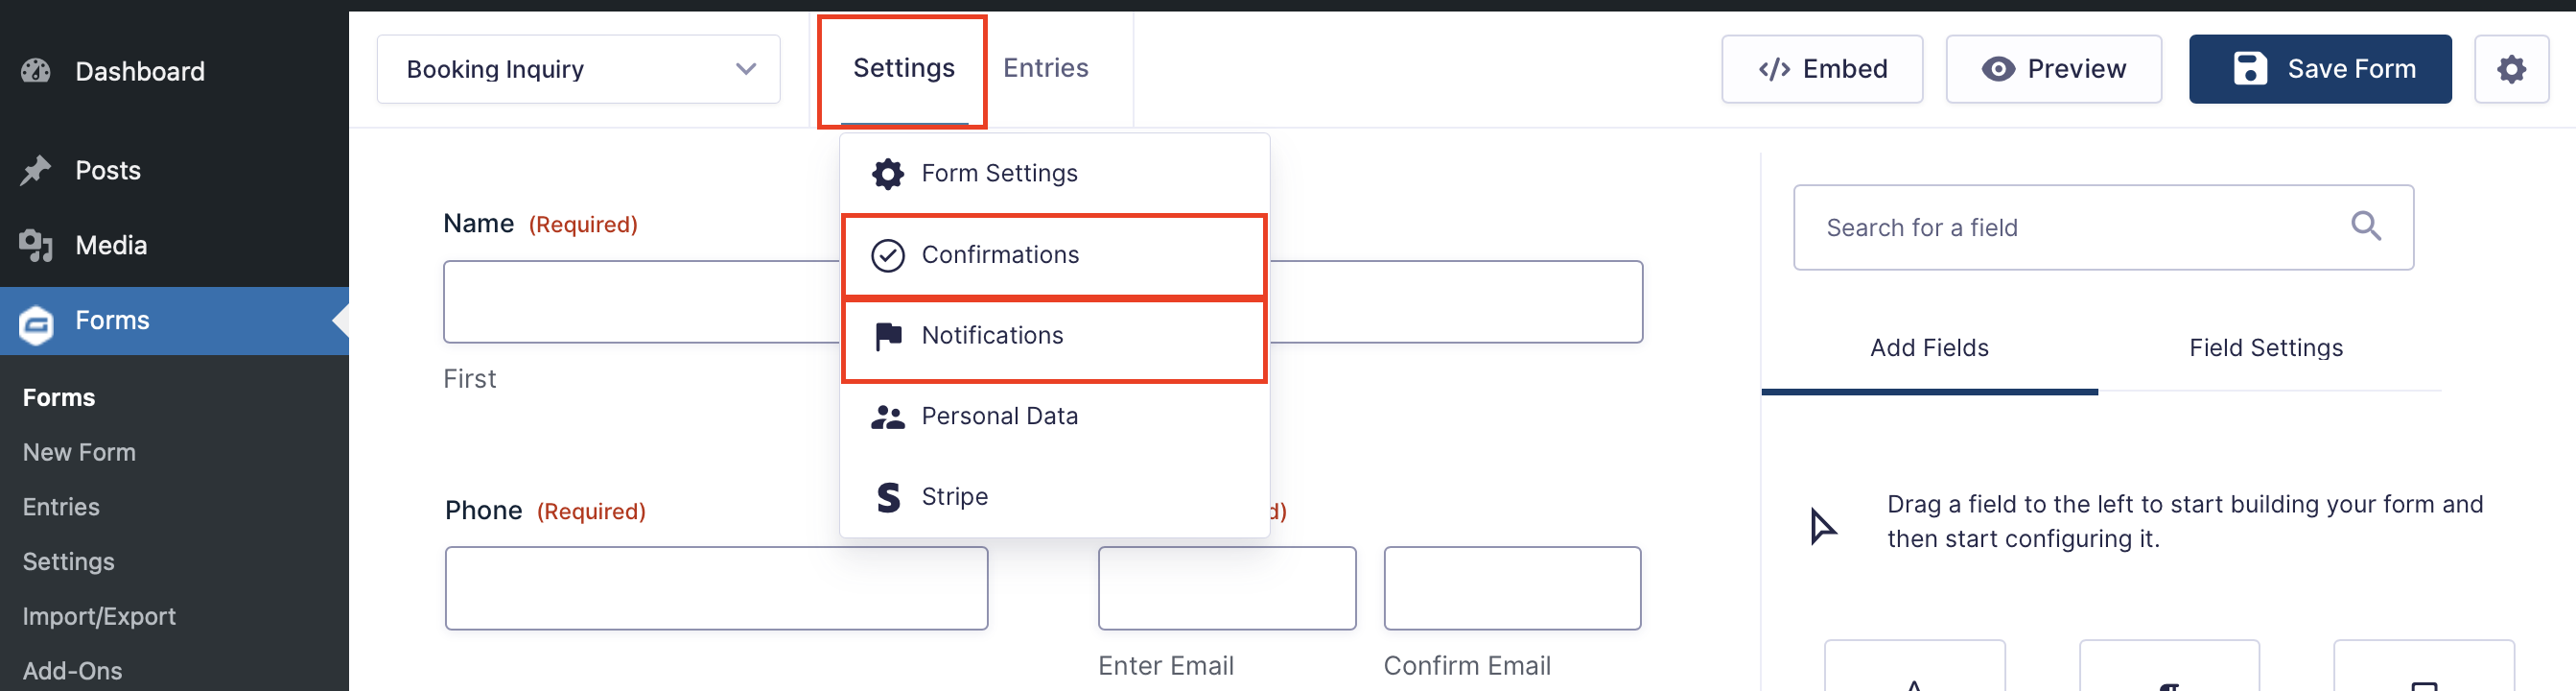The width and height of the screenshot is (2576, 691).
Task: Open the Booking Inquiry form dropdown
Action: pos(578,69)
